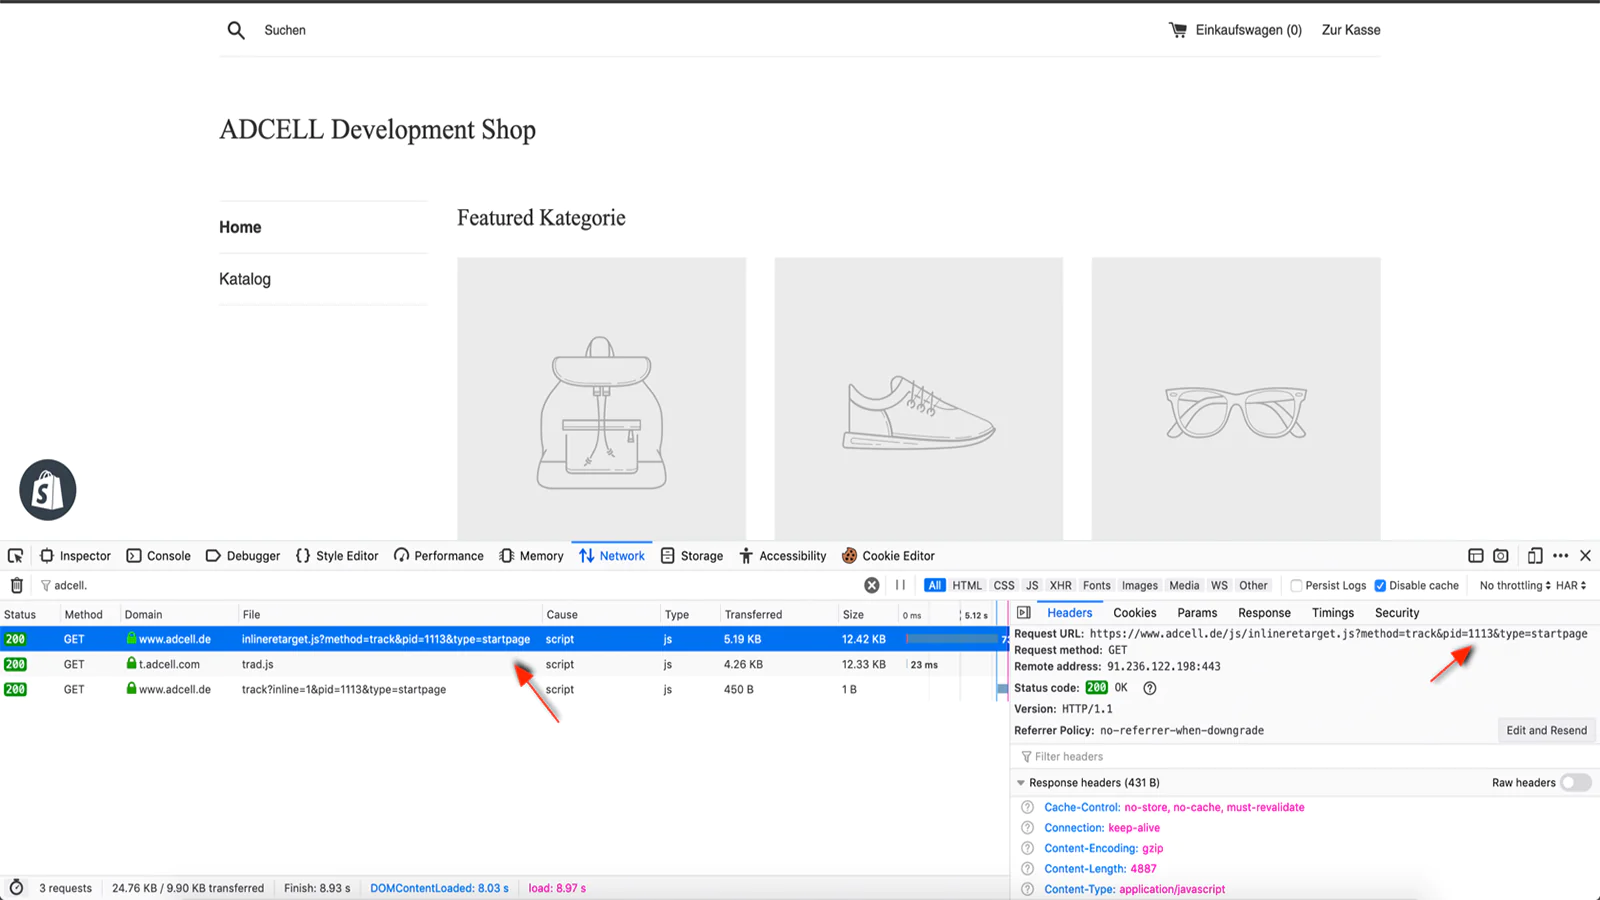Switch to Response details tab
1600x900 pixels.
(x=1264, y=613)
